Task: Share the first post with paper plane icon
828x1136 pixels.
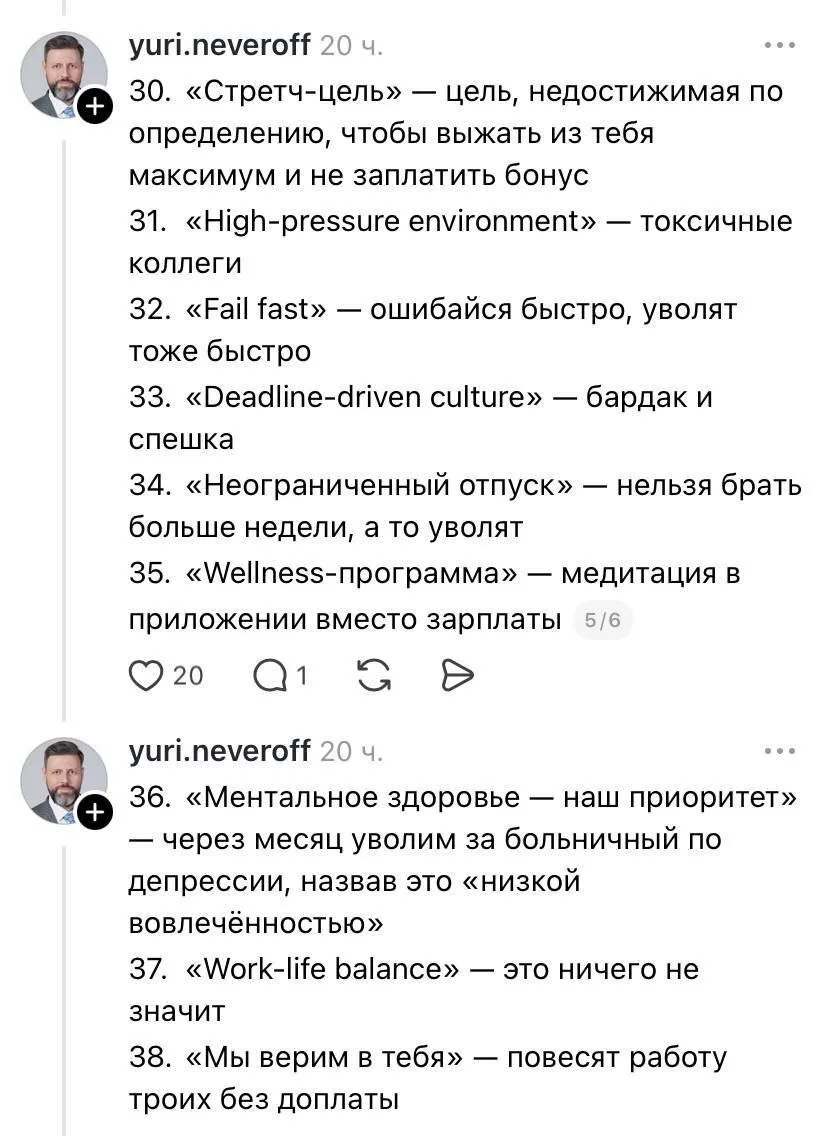Action: click(457, 675)
